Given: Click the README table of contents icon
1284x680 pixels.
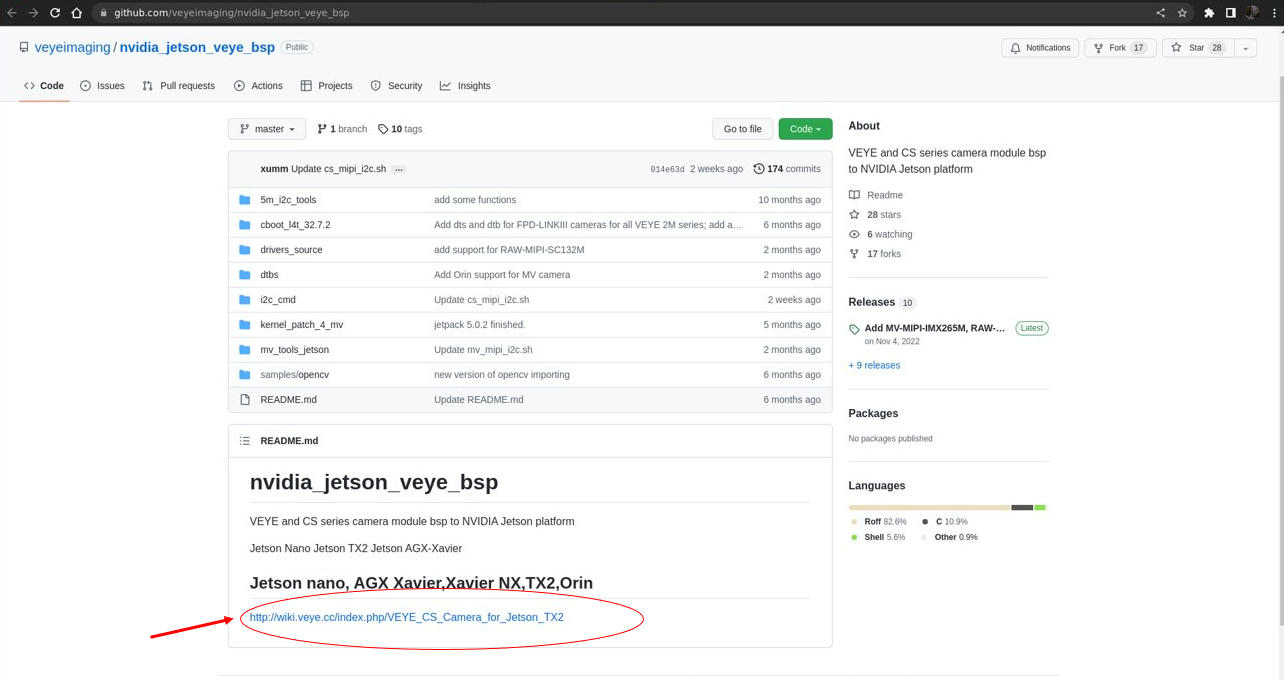Looking at the screenshot, I should pyautogui.click(x=245, y=441).
